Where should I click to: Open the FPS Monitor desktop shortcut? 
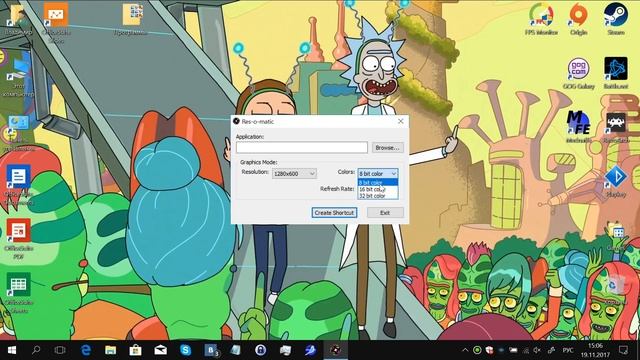coord(541,18)
